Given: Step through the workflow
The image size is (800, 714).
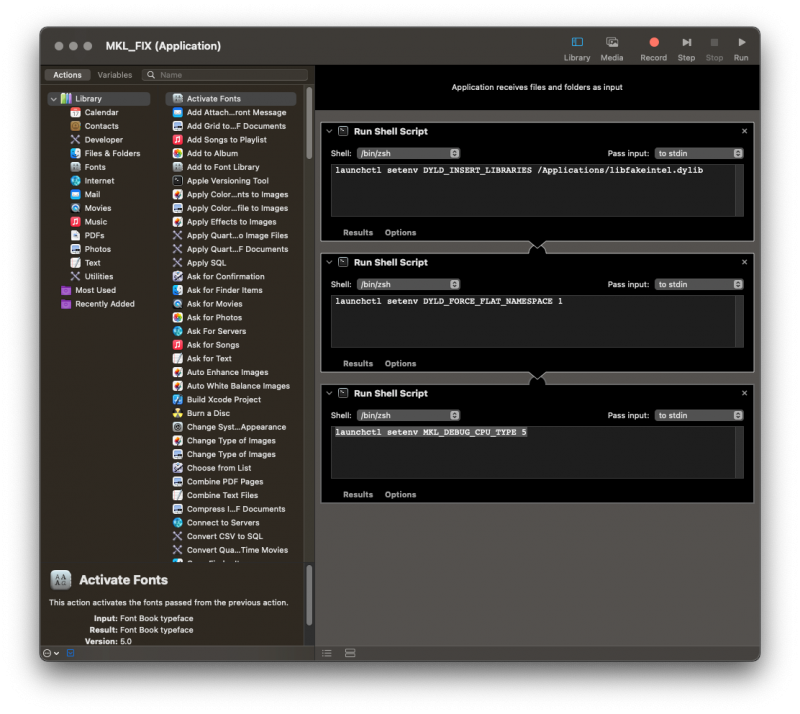Looking at the screenshot, I should pos(686,49).
